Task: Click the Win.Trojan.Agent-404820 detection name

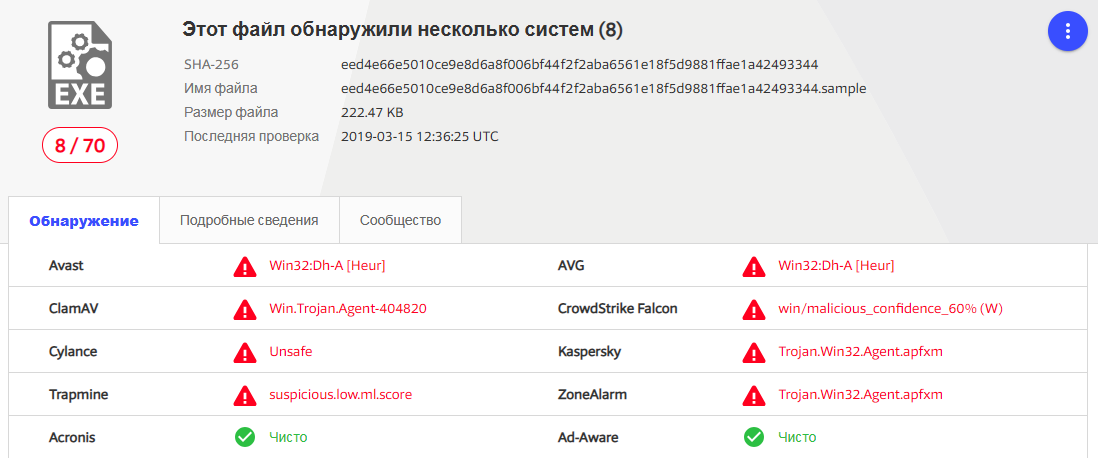Action: tap(348, 308)
